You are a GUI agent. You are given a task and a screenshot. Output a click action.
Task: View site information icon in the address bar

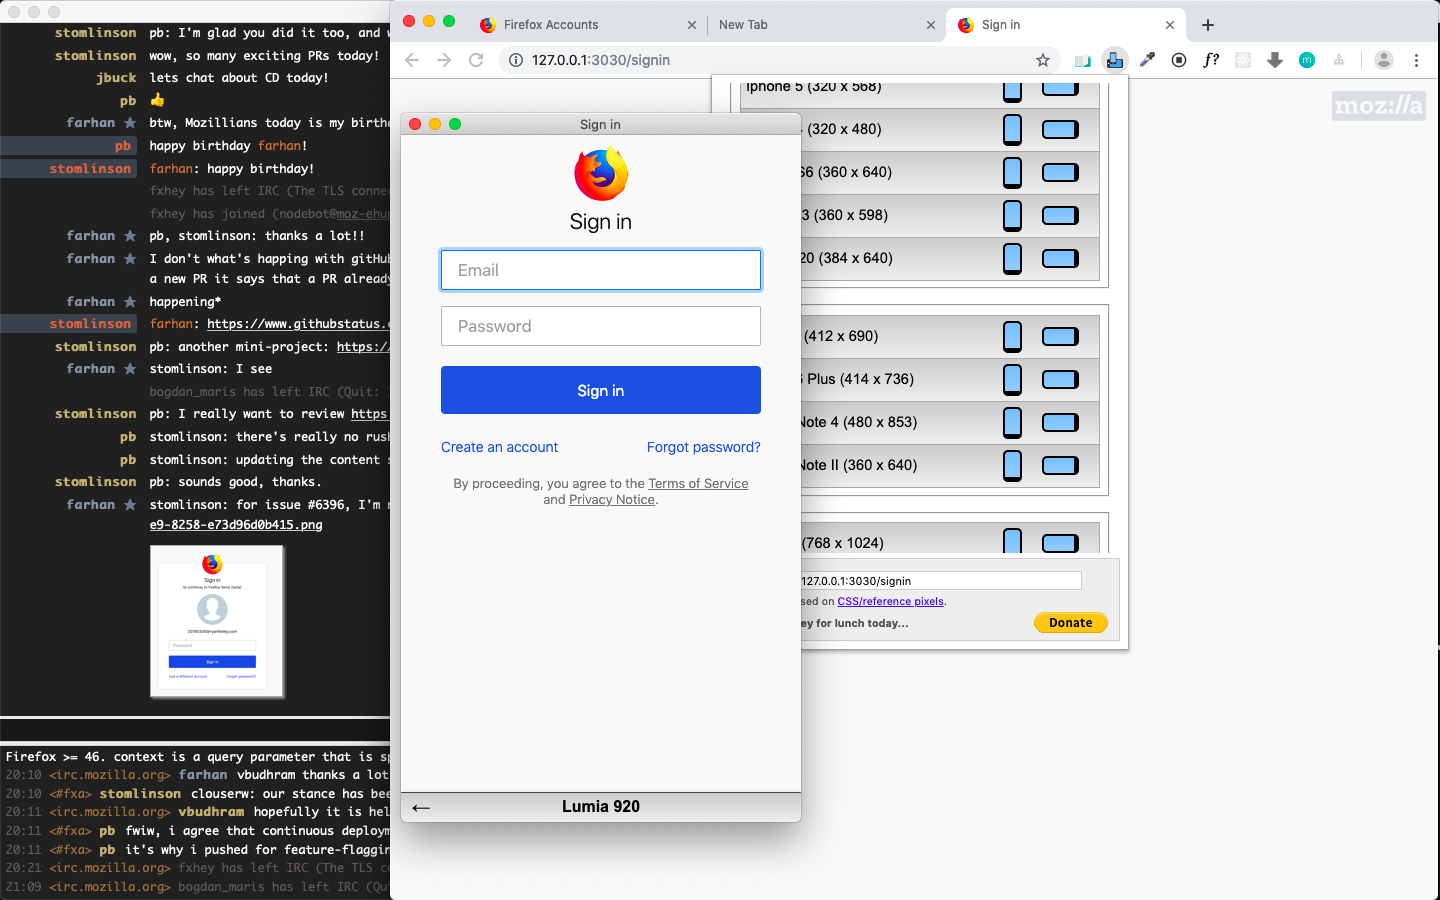(516, 60)
